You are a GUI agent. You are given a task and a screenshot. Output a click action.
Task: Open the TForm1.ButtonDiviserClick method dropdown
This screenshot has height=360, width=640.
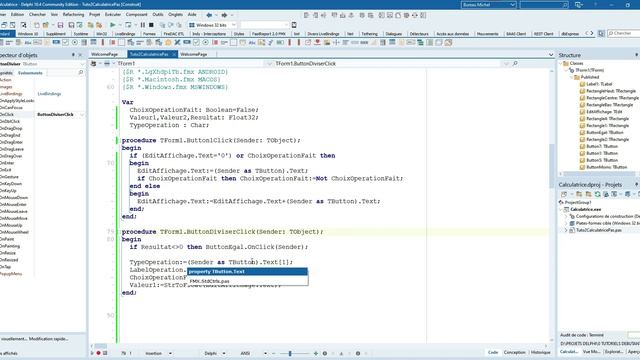pyautogui.click(x=507, y=64)
